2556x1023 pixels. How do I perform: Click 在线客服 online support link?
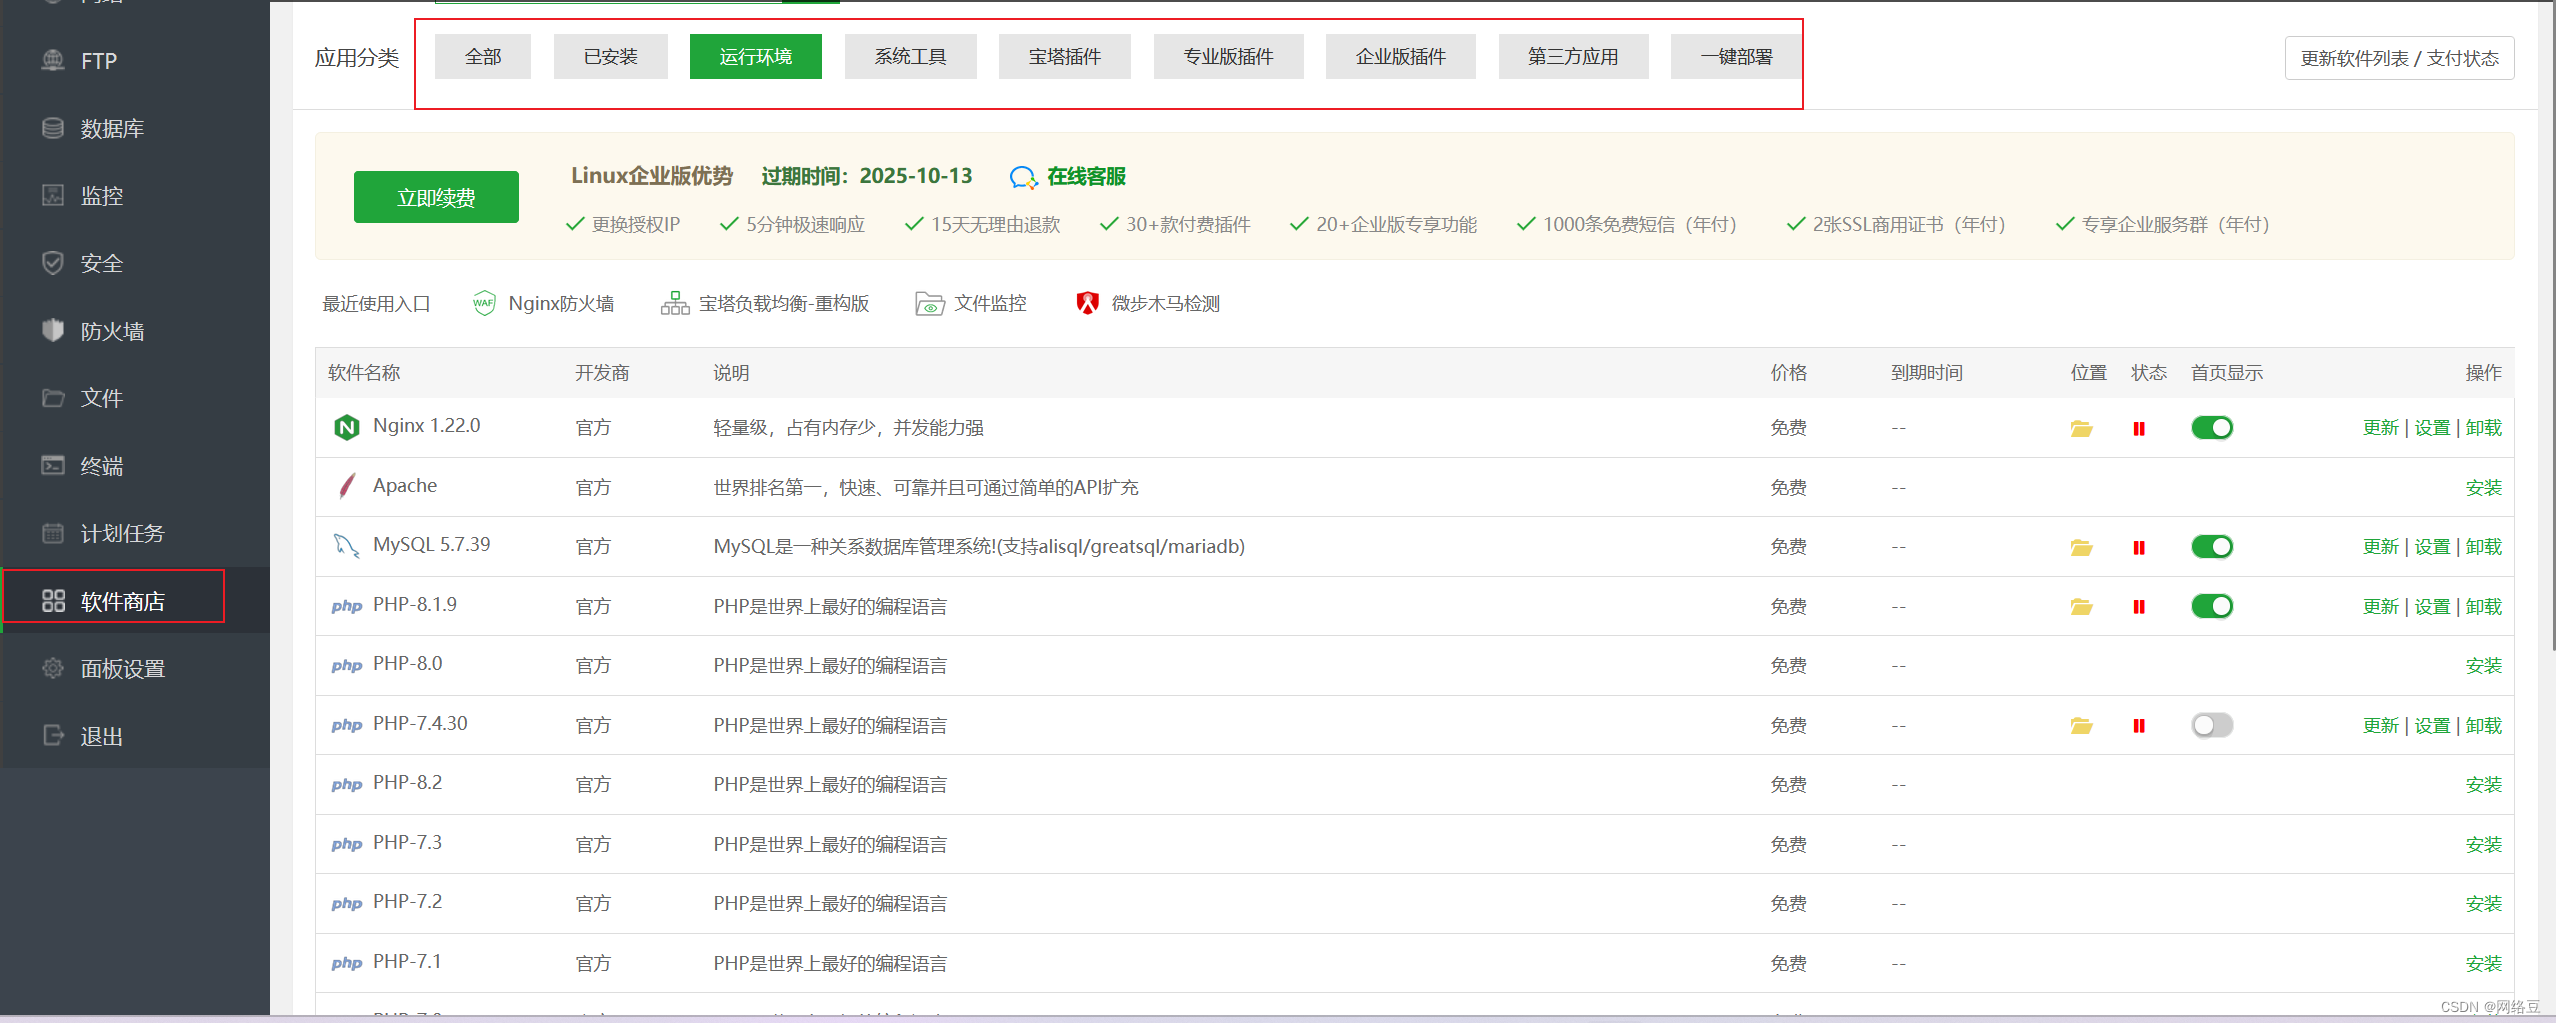click(x=1085, y=177)
